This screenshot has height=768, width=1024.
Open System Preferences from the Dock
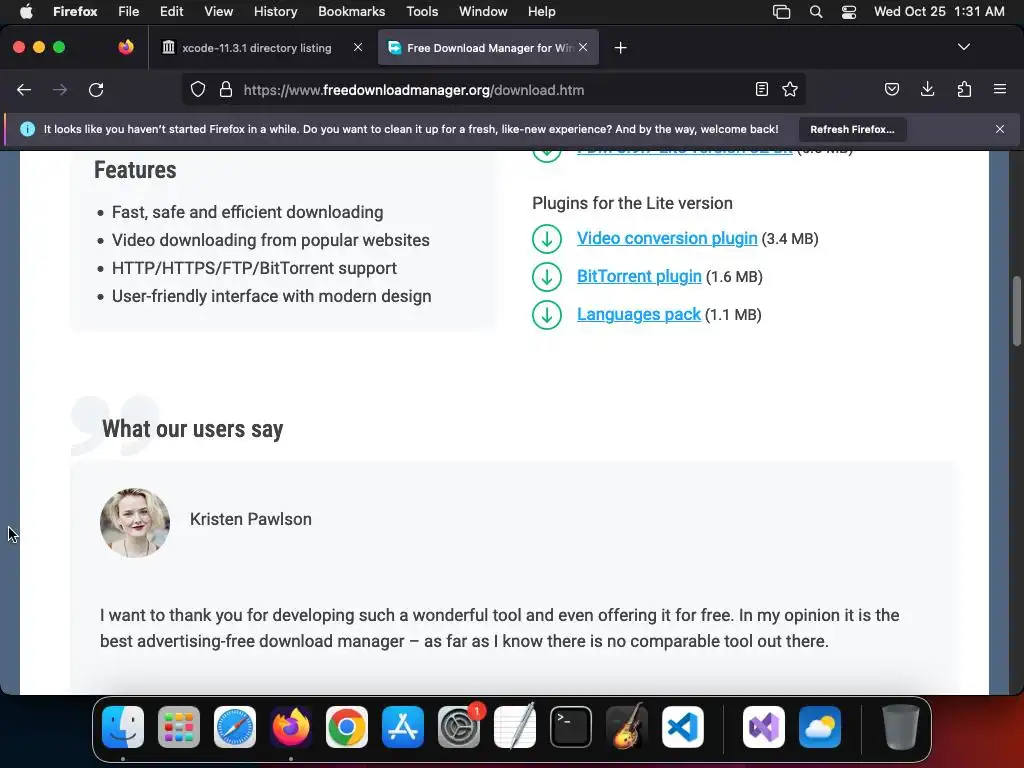click(459, 727)
